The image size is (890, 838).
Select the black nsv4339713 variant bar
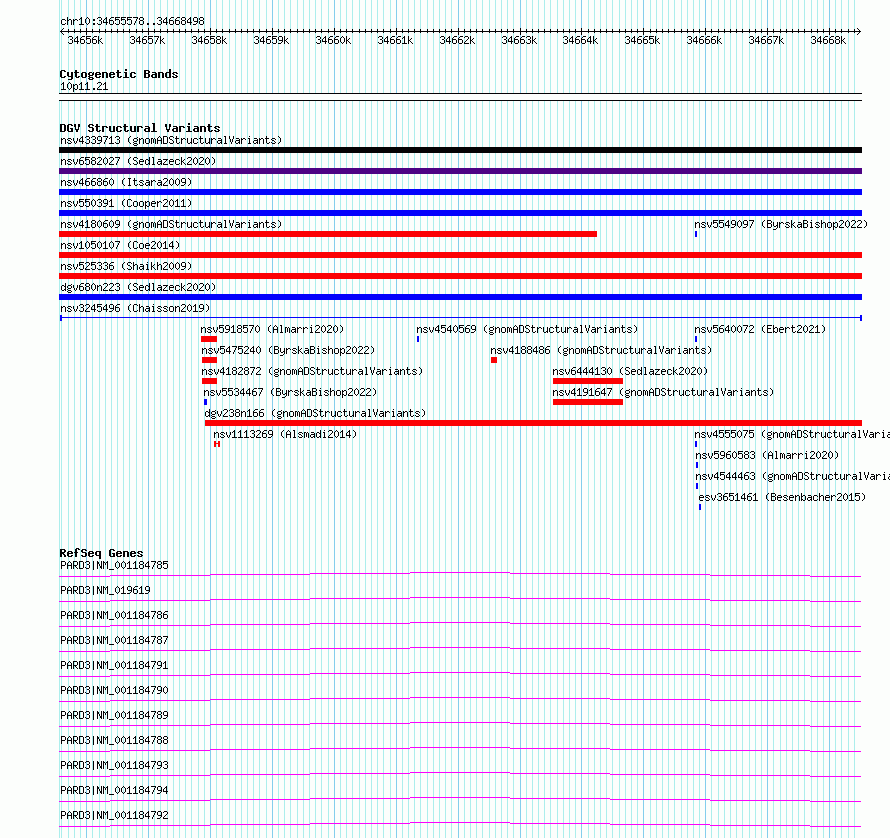(x=460, y=150)
